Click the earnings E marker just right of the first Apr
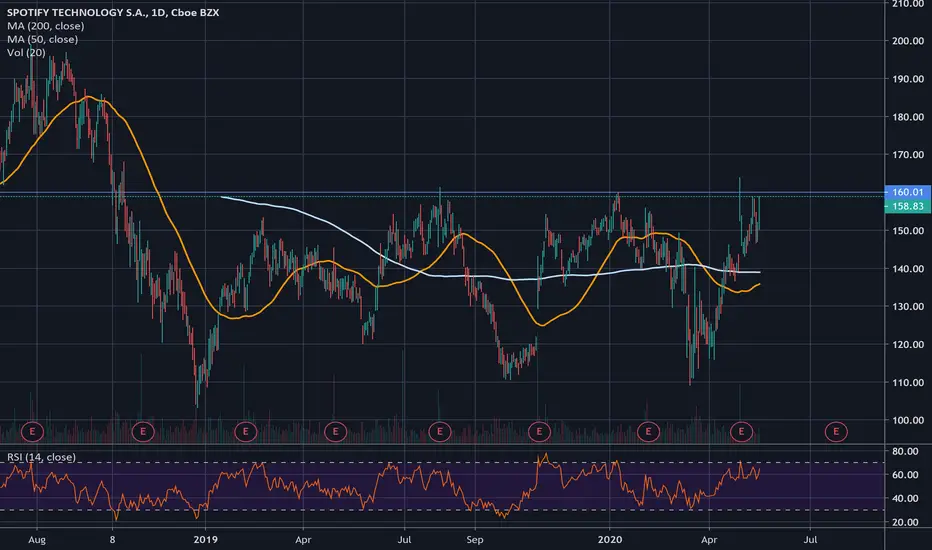 (335, 432)
